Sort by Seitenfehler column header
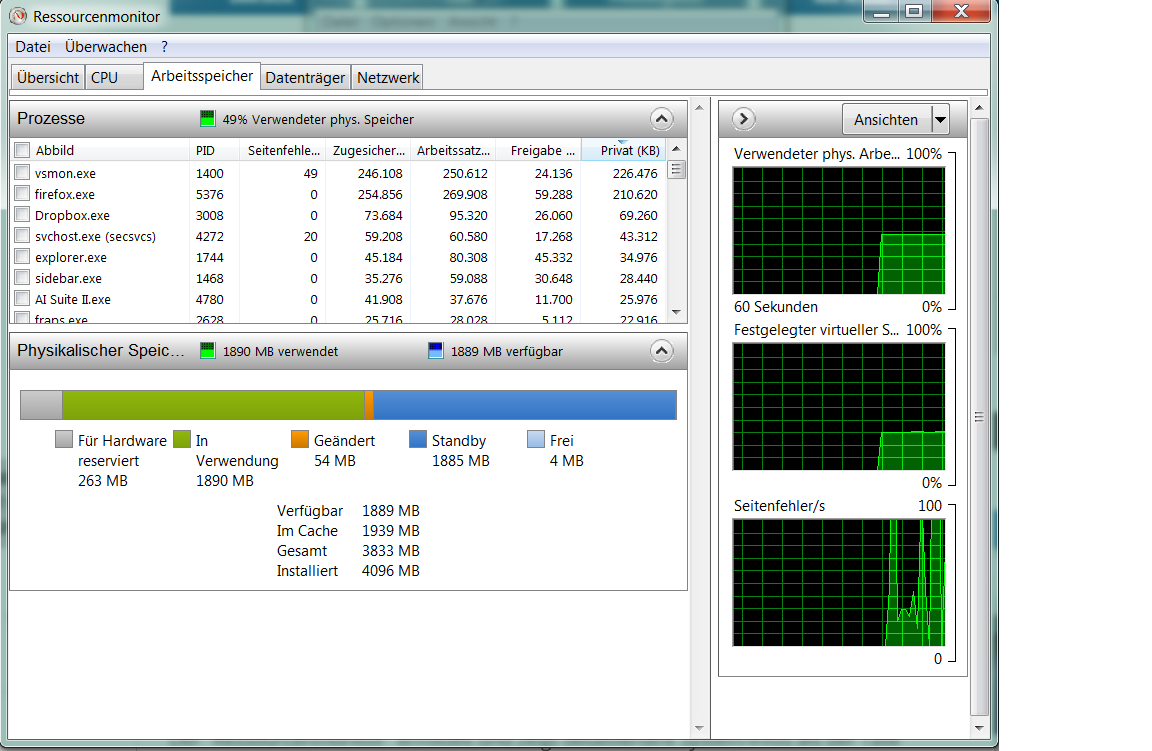The height and width of the screenshot is (751, 1152). (x=282, y=150)
